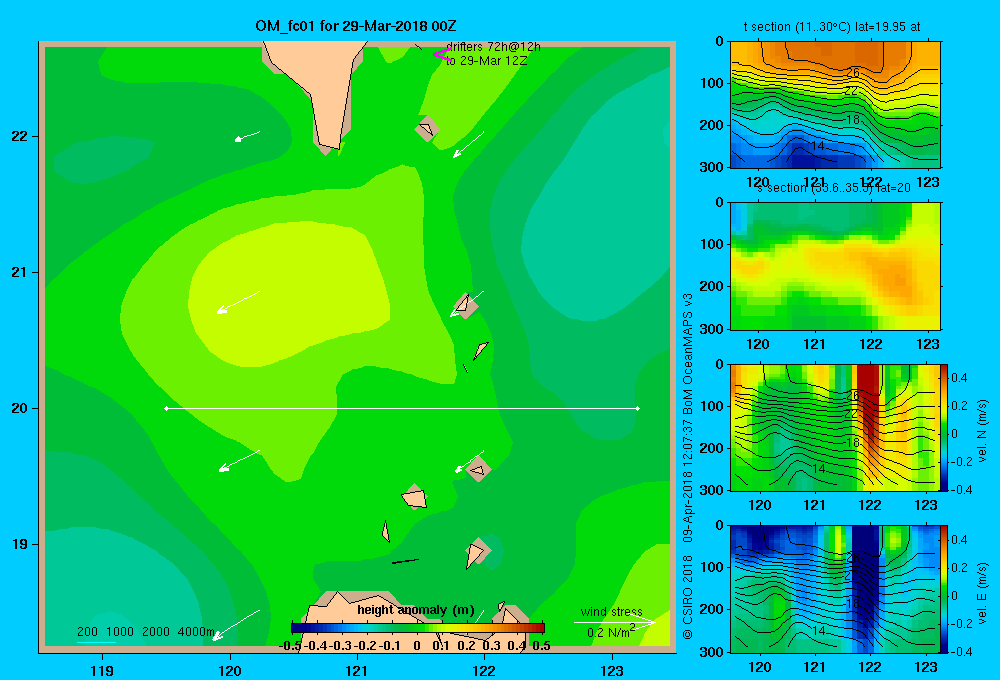The height and width of the screenshot is (680, 1000).
Task: Click the 123 longitude label under salinity section
Action: pos(927,344)
